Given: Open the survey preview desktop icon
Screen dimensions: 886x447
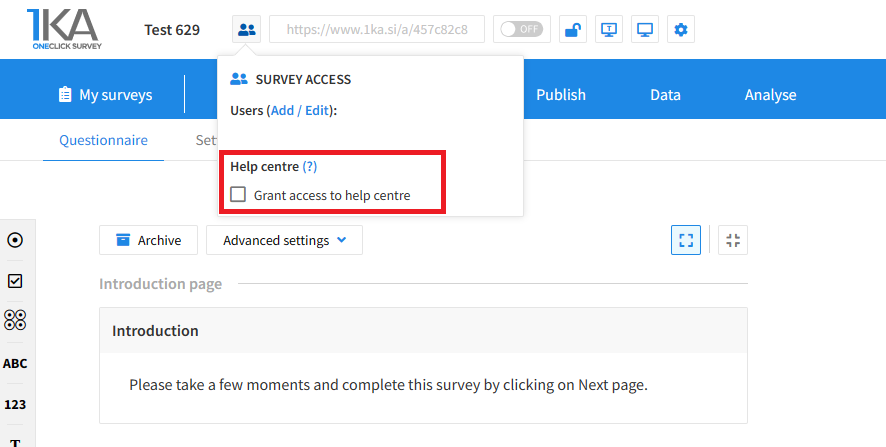Looking at the screenshot, I should [645, 29].
